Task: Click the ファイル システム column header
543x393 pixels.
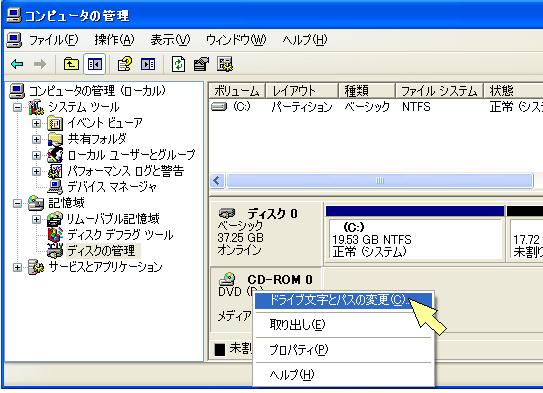Action: [439, 91]
